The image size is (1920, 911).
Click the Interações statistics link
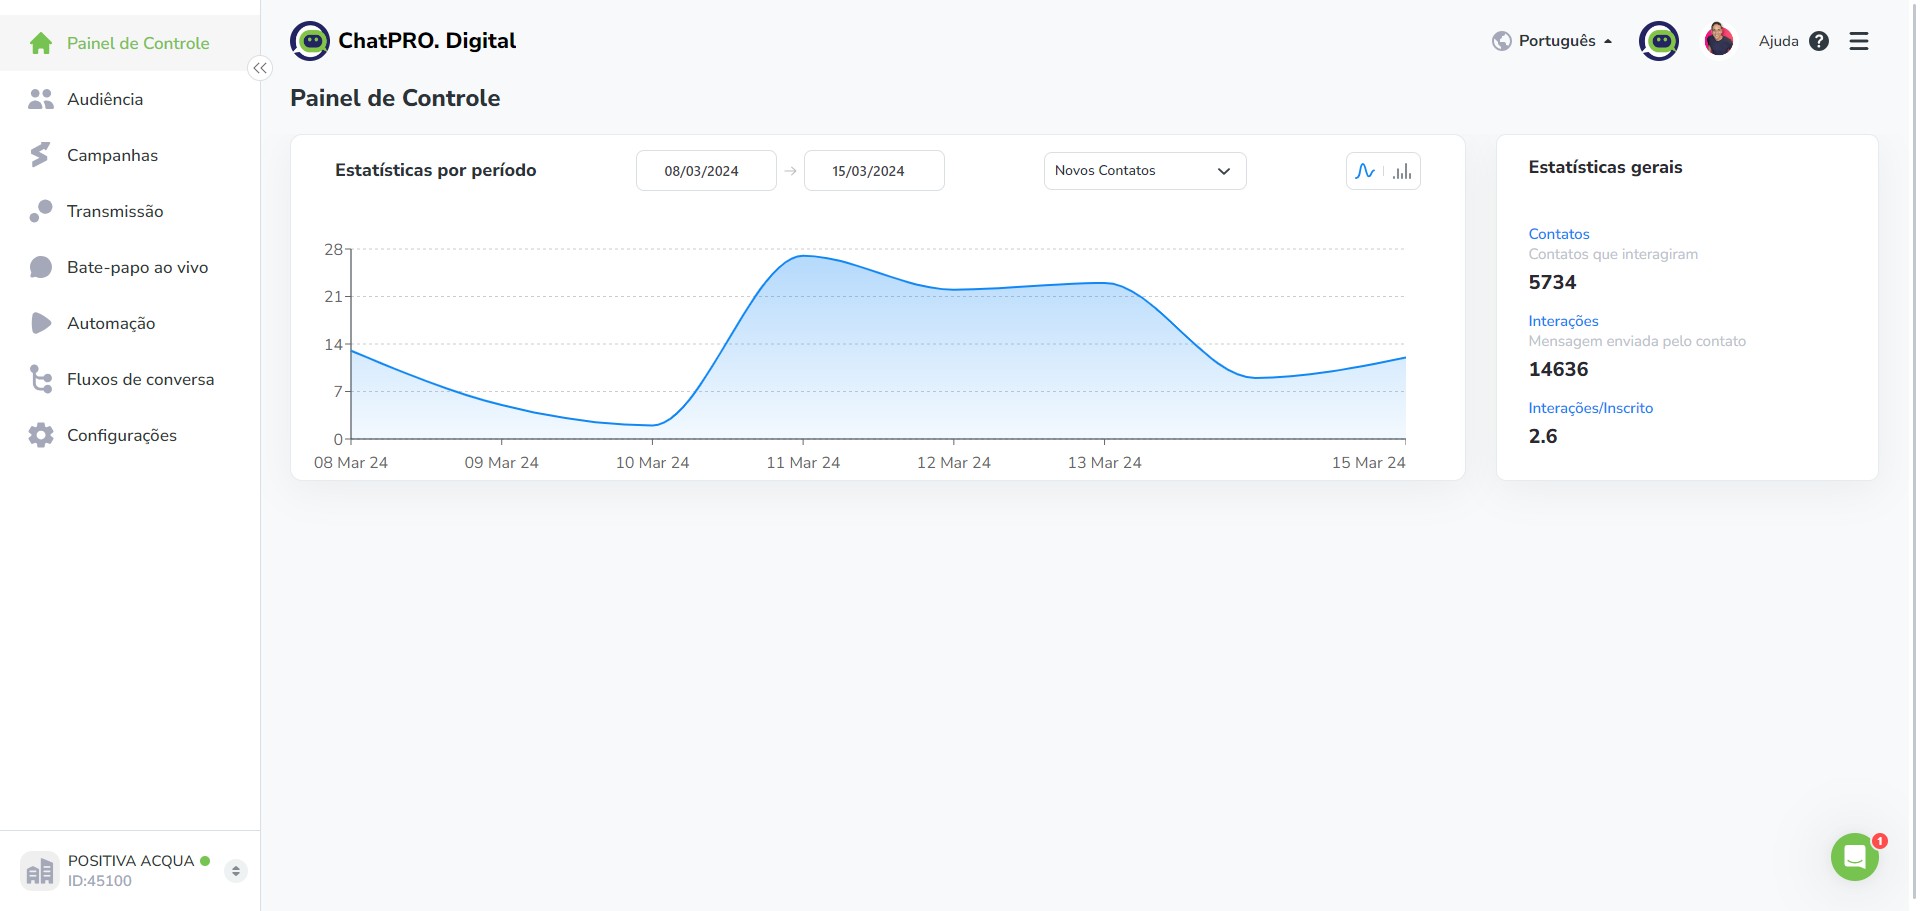coord(1563,321)
